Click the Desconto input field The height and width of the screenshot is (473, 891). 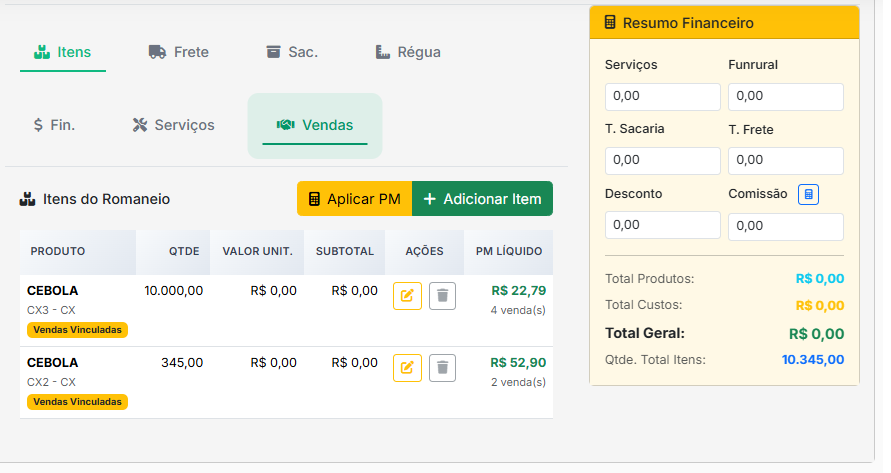(662, 225)
